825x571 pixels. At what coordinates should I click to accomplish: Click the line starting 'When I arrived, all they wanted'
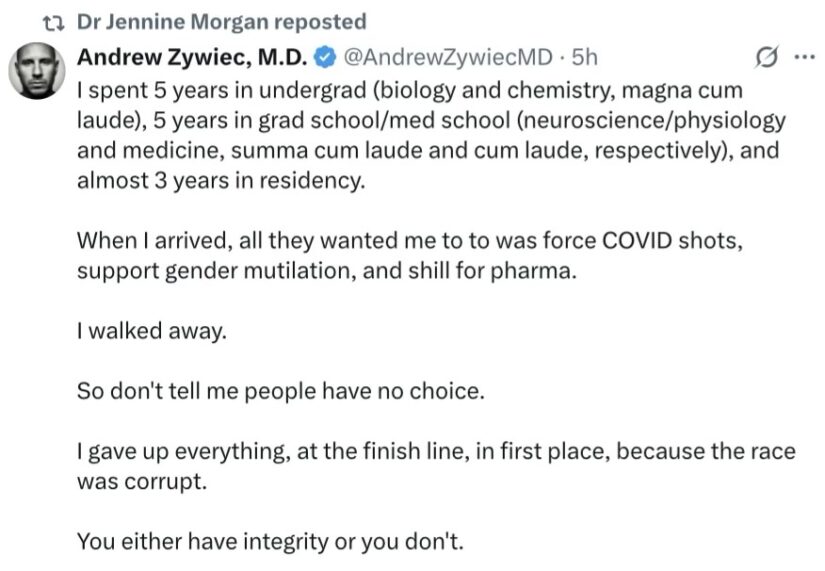(x=410, y=241)
